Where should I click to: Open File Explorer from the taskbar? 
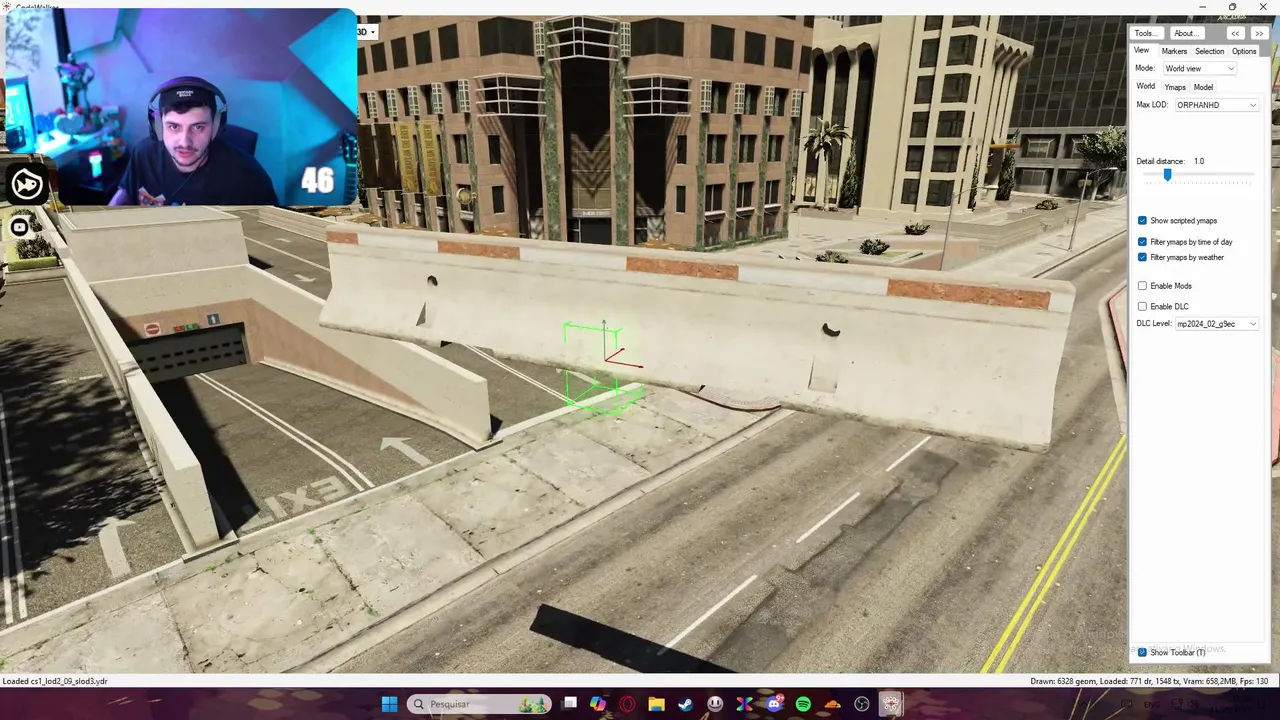(656, 704)
